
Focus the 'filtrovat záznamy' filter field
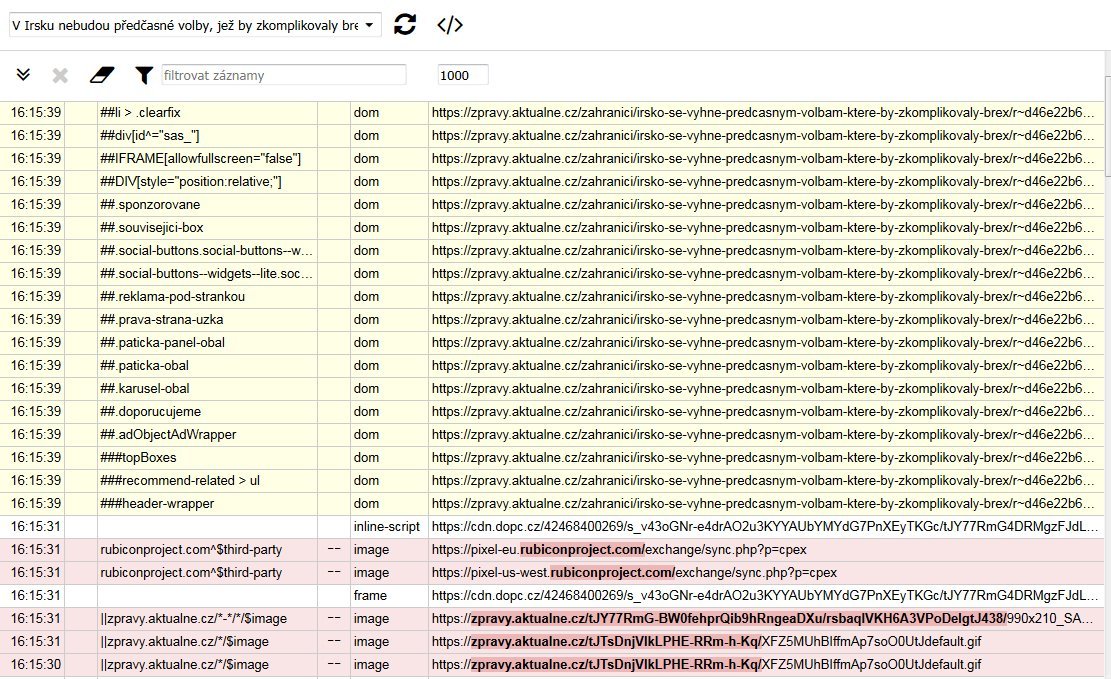pos(284,75)
